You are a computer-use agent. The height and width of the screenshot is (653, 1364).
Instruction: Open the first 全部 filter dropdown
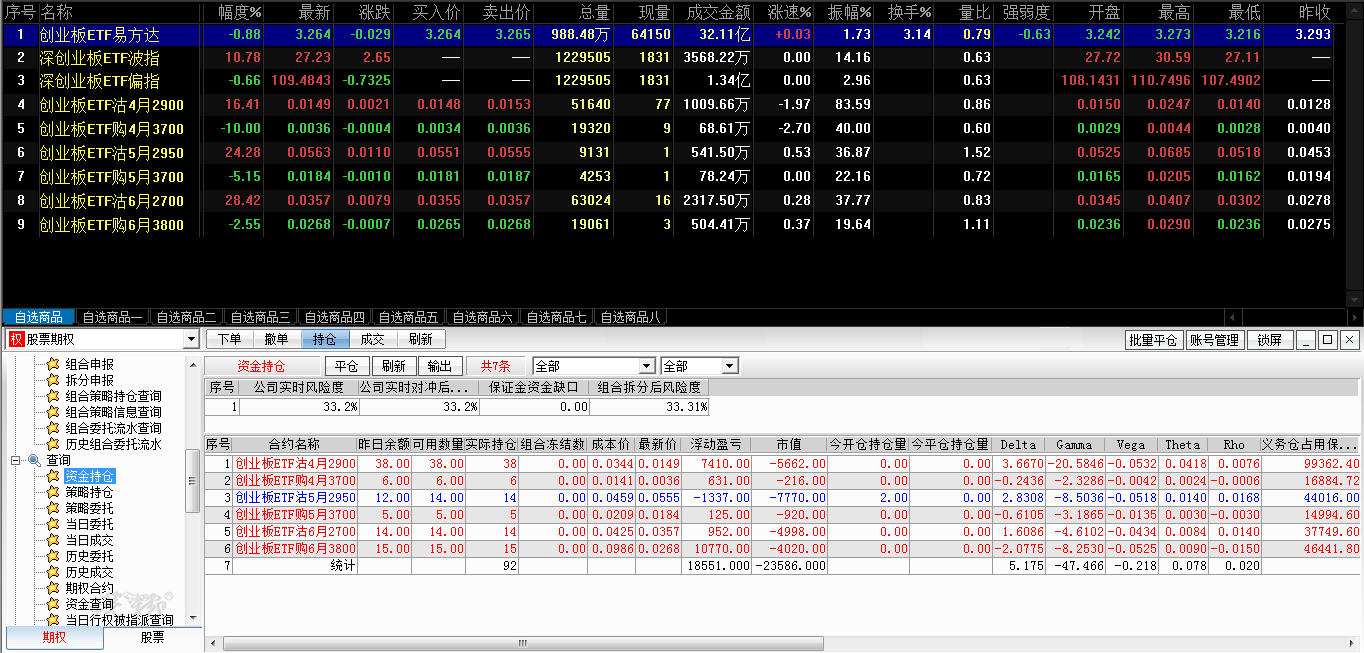(646, 366)
